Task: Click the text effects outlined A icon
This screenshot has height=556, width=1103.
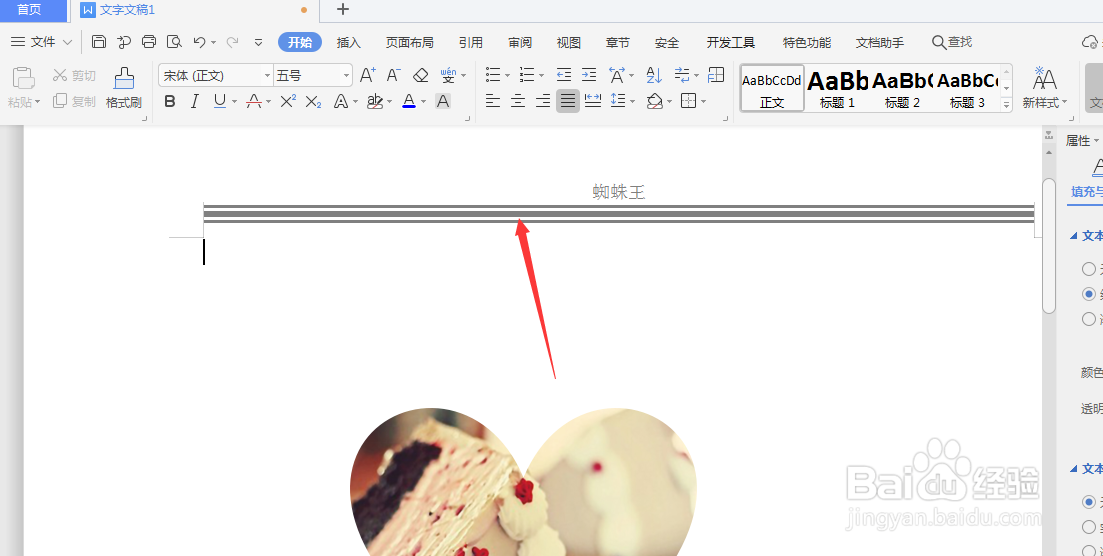Action: coord(341,101)
